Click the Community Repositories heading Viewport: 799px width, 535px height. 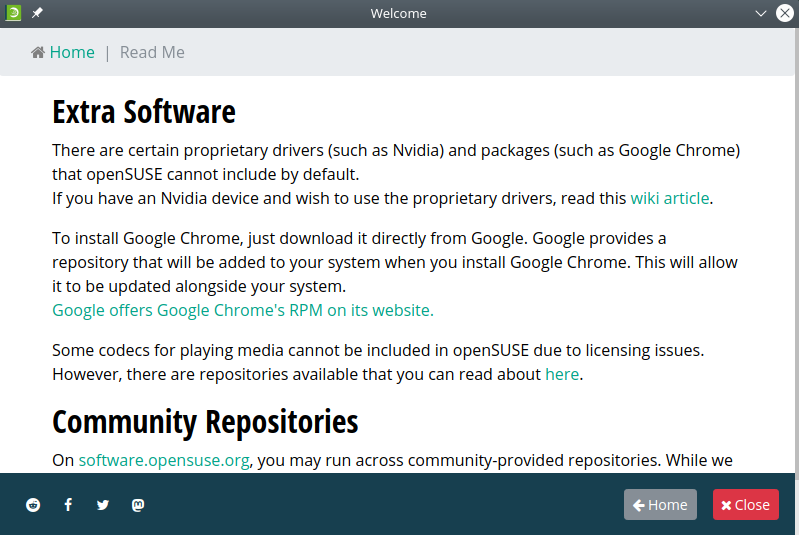click(x=205, y=422)
